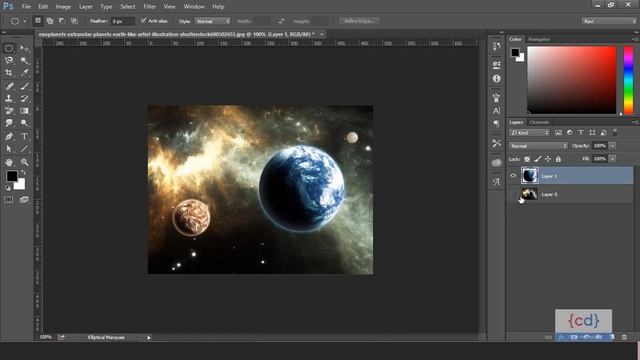Pick a color in the red color field

571,80
